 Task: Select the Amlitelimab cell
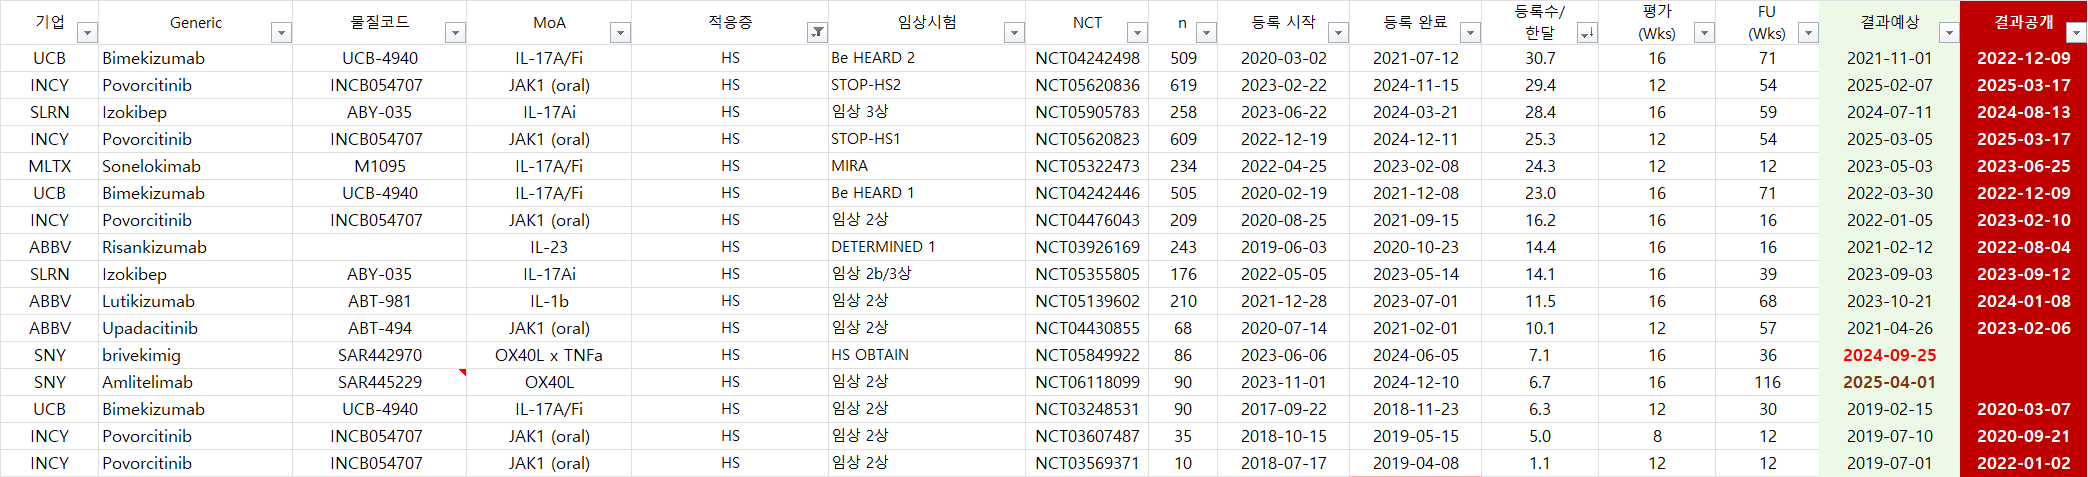(x=195, y=382)
